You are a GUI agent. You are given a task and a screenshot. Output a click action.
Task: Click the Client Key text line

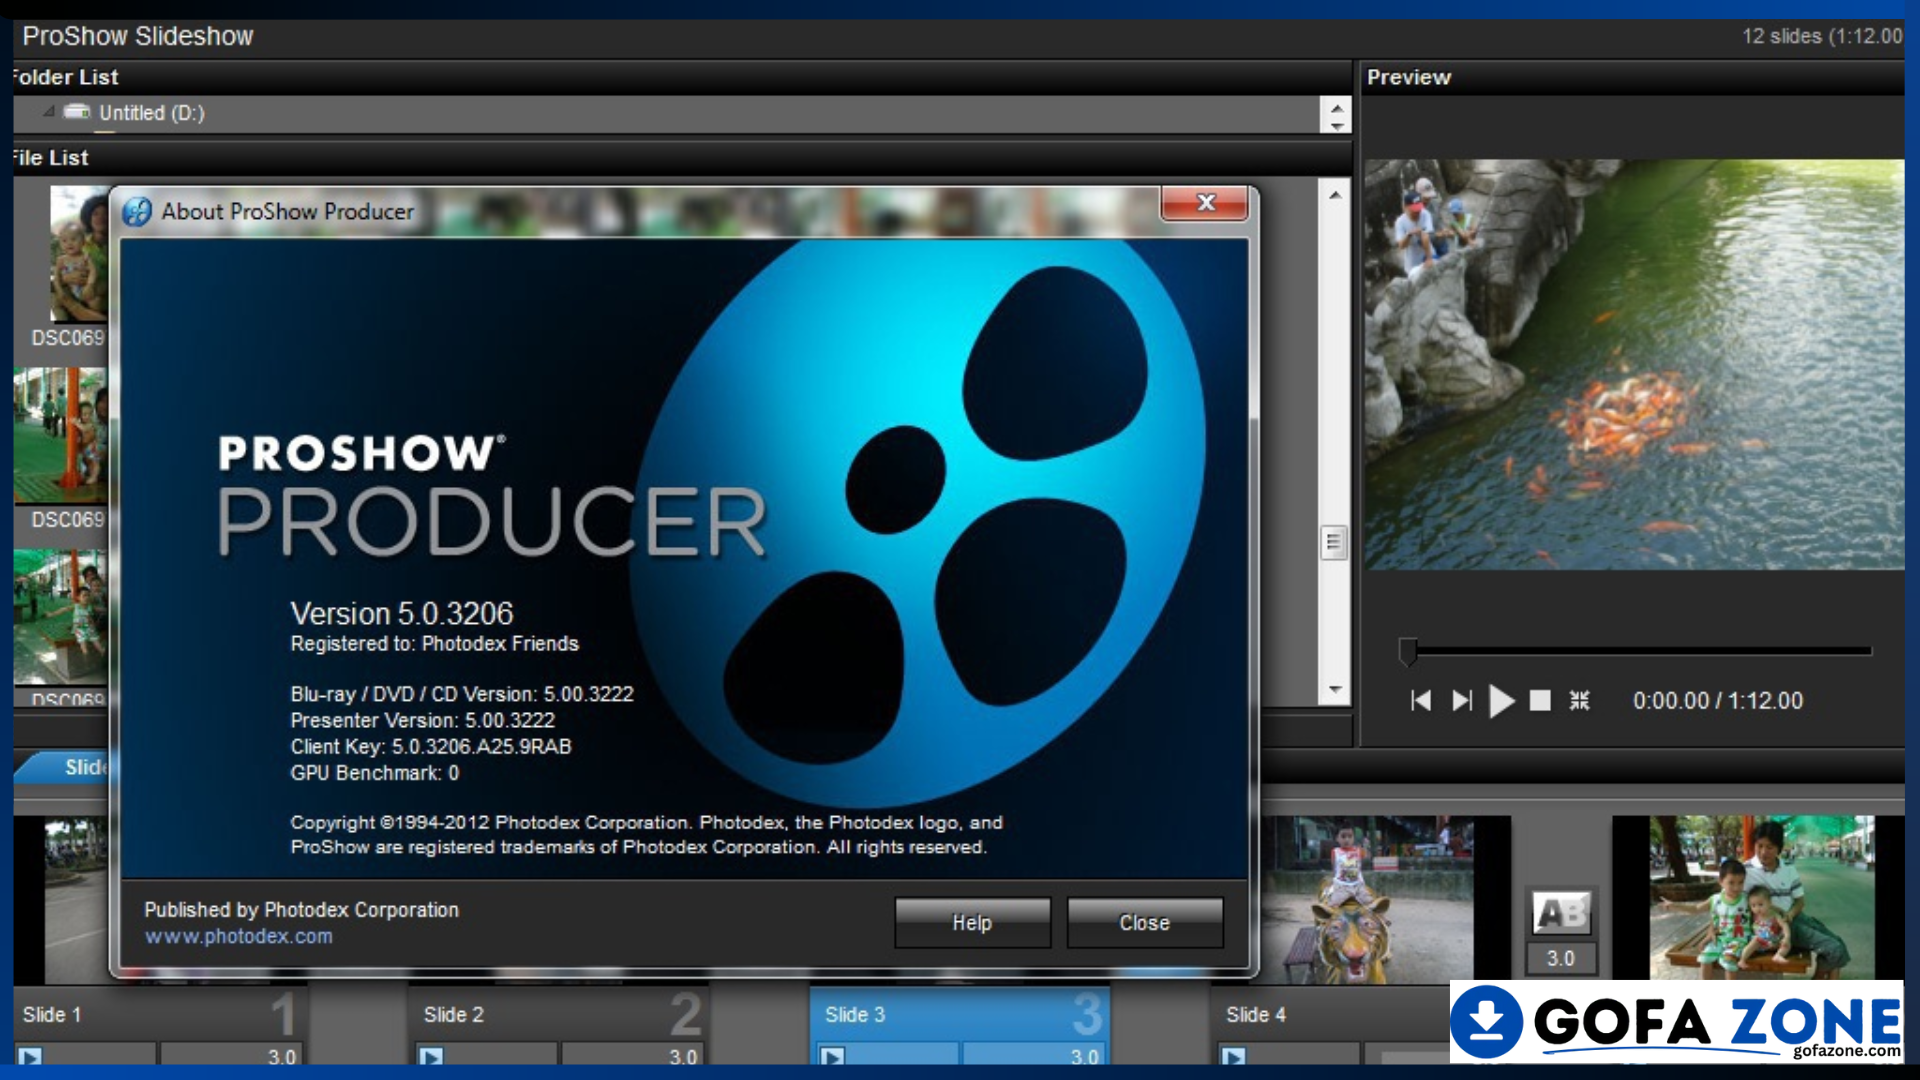coord(431,746)
